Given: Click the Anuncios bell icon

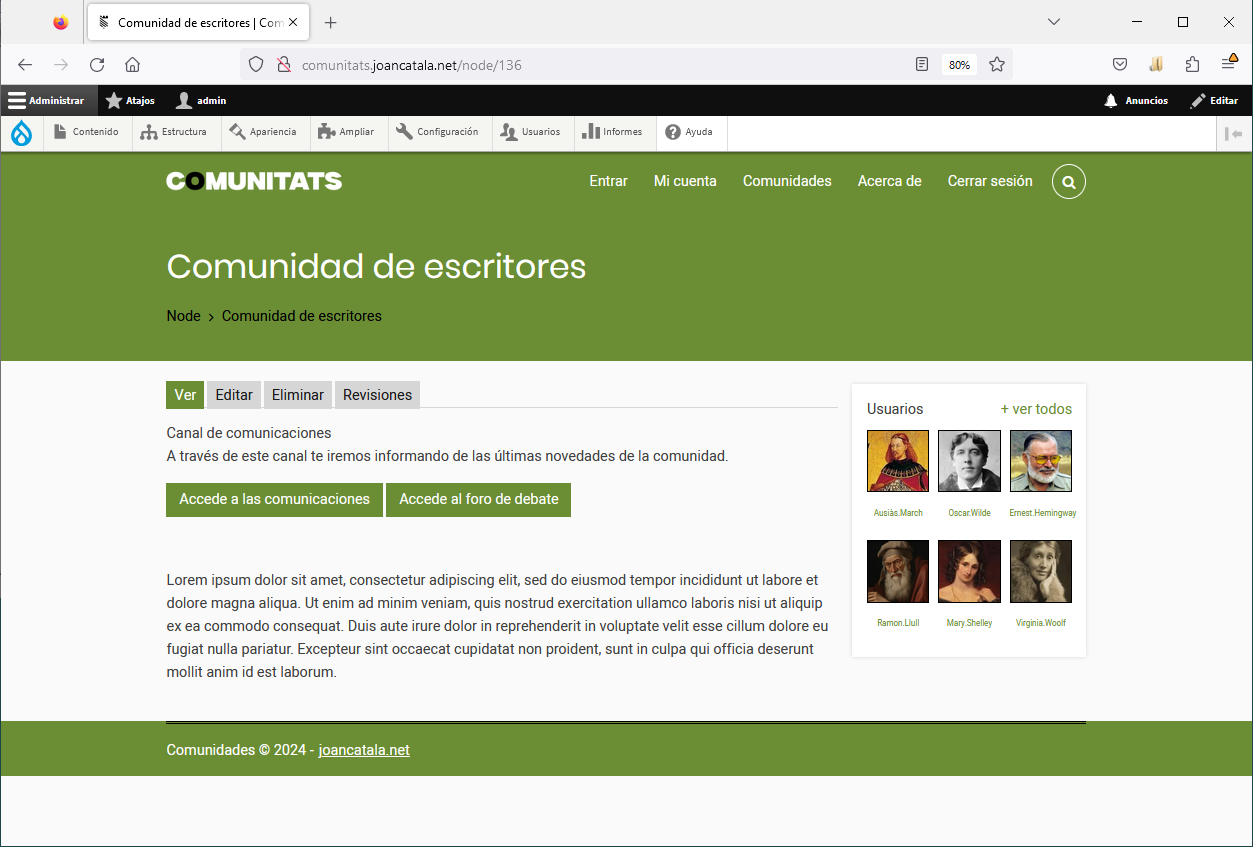Looking at the screenshot, I should tap(1111, 101).
